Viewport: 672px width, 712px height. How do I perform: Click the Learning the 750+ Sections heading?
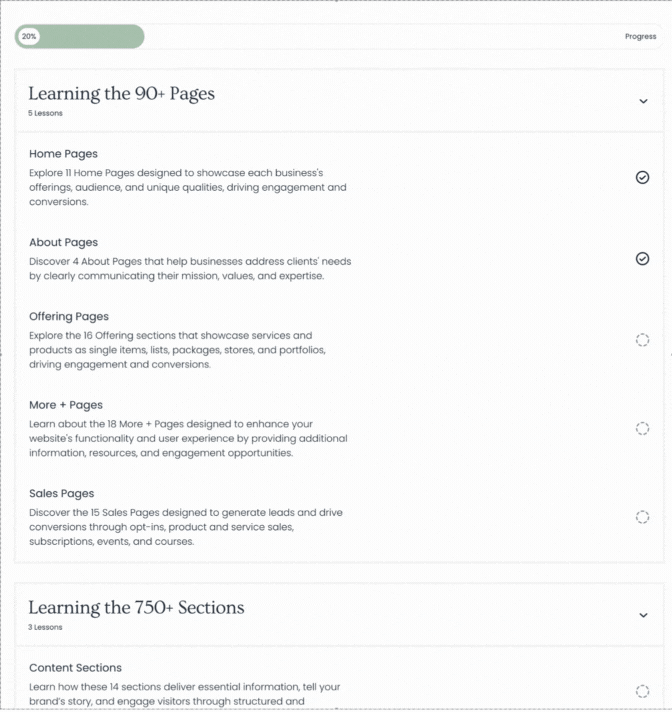pos(136,607)
